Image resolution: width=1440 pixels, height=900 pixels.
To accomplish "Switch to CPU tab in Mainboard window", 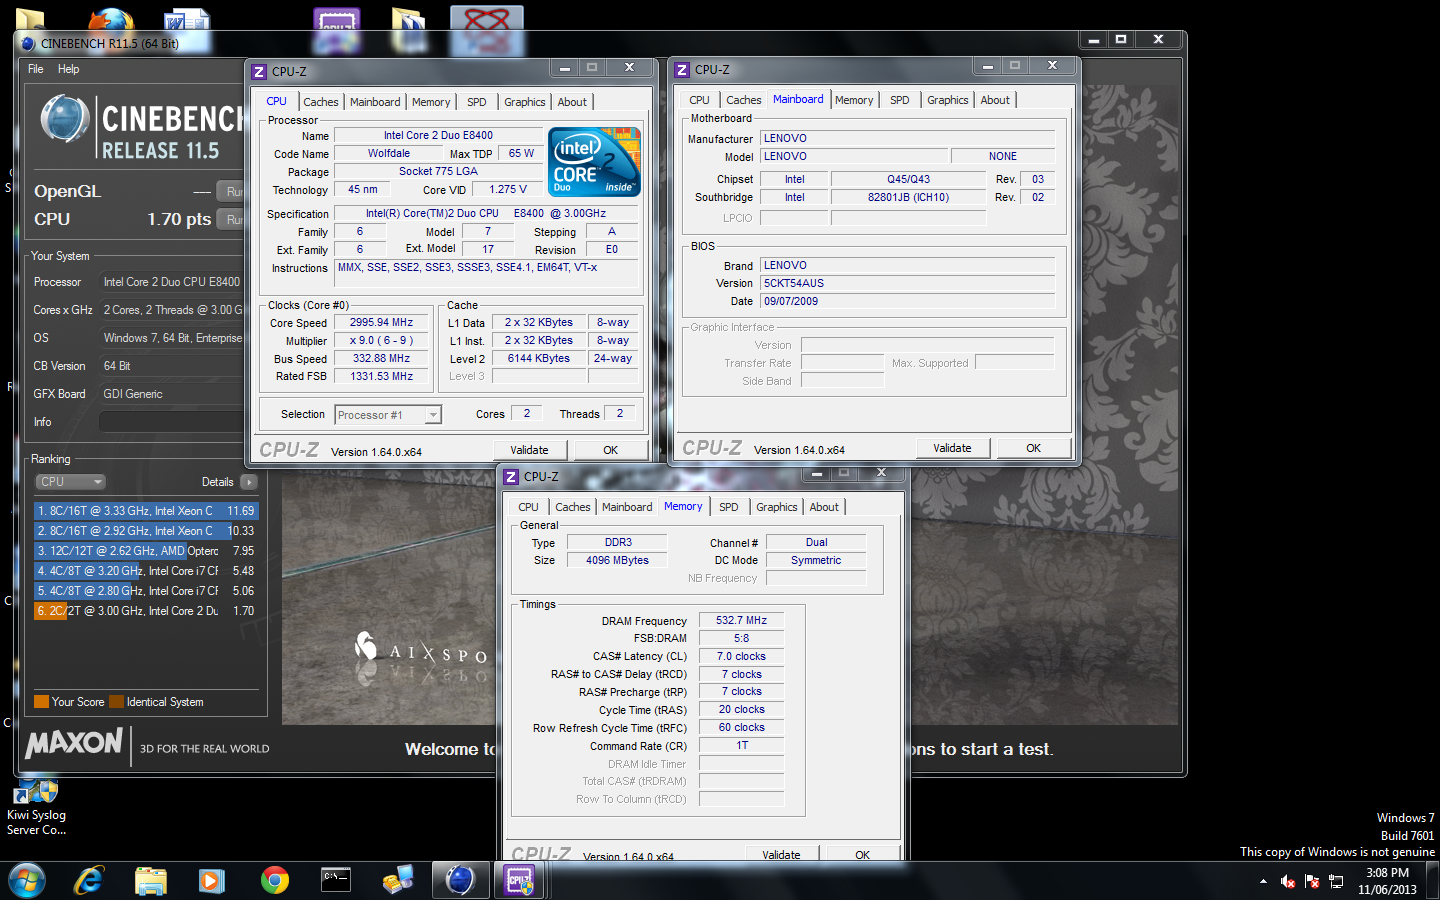I will coord(699,100).
